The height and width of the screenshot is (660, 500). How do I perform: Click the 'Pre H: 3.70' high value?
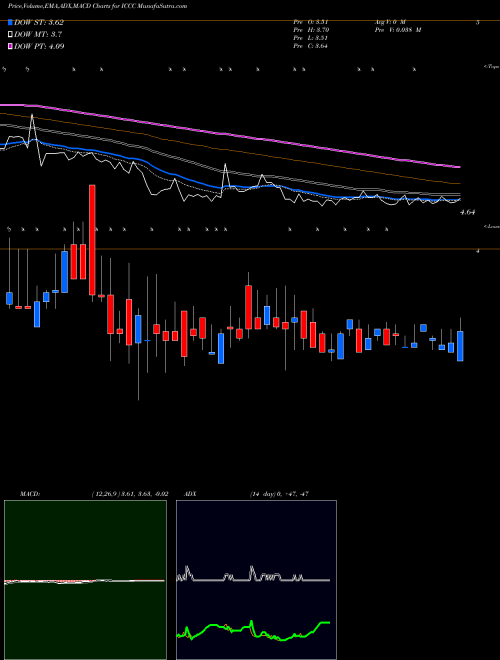point(311,30)
